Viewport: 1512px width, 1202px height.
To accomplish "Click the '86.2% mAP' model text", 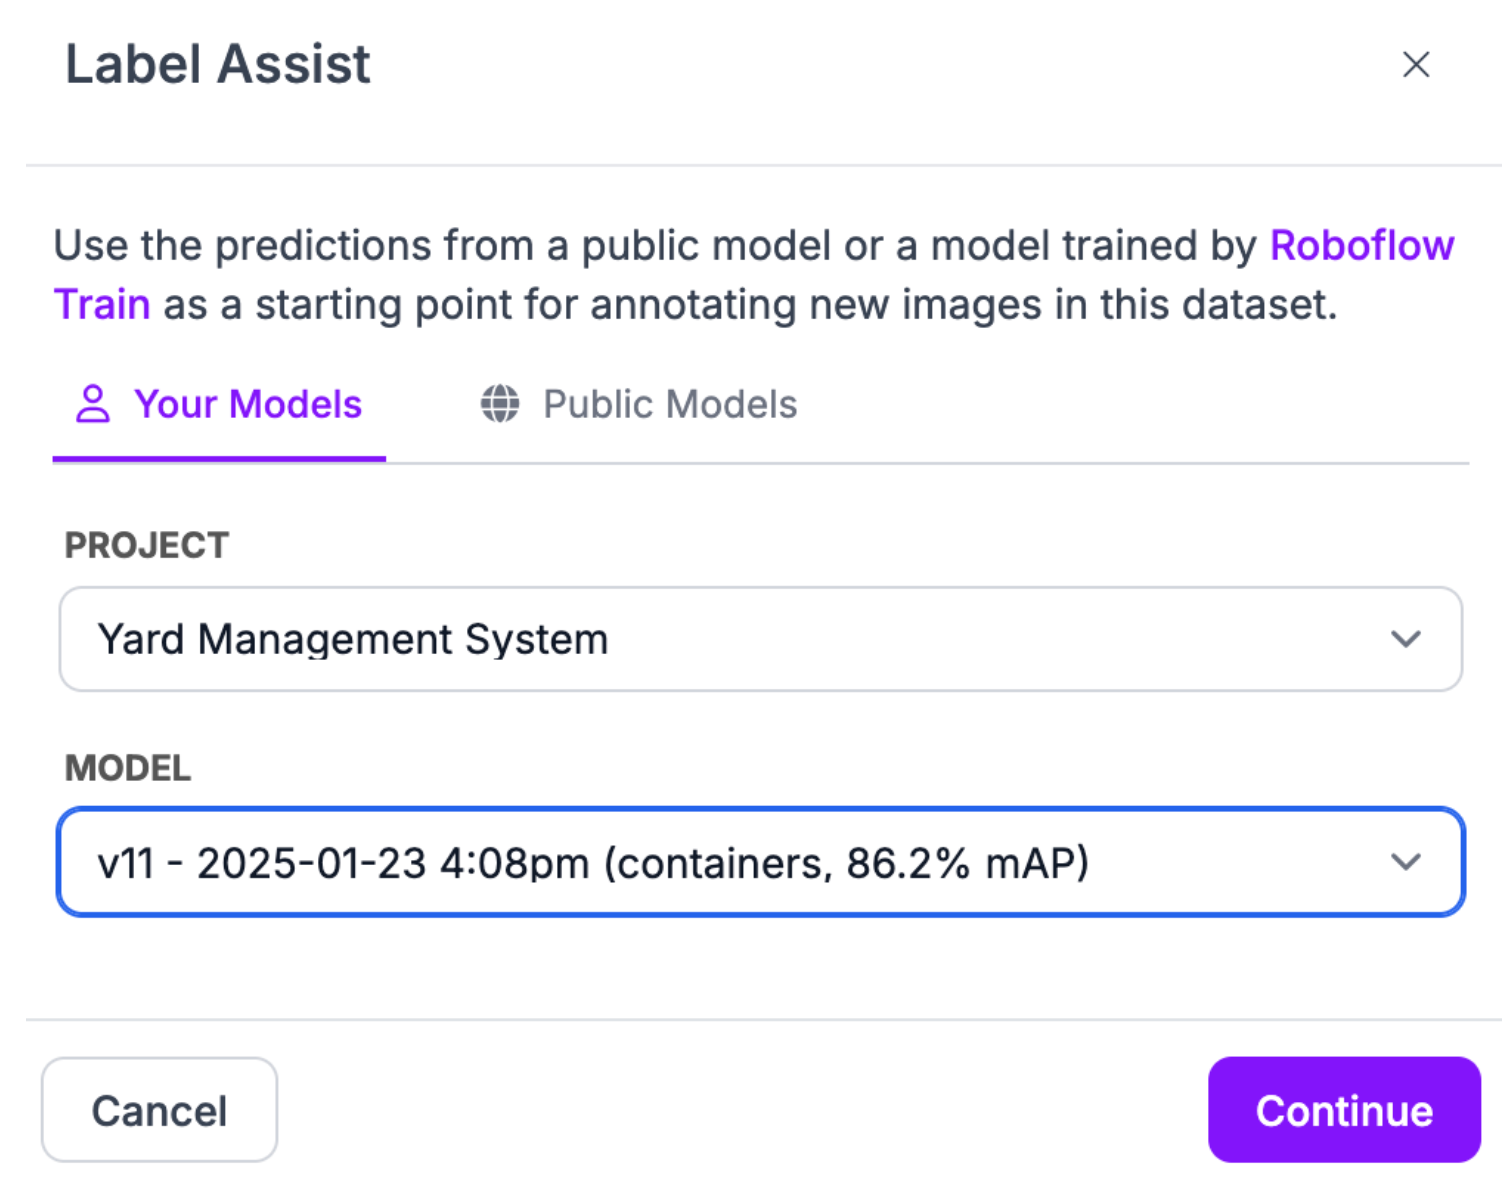I will 966,862.
